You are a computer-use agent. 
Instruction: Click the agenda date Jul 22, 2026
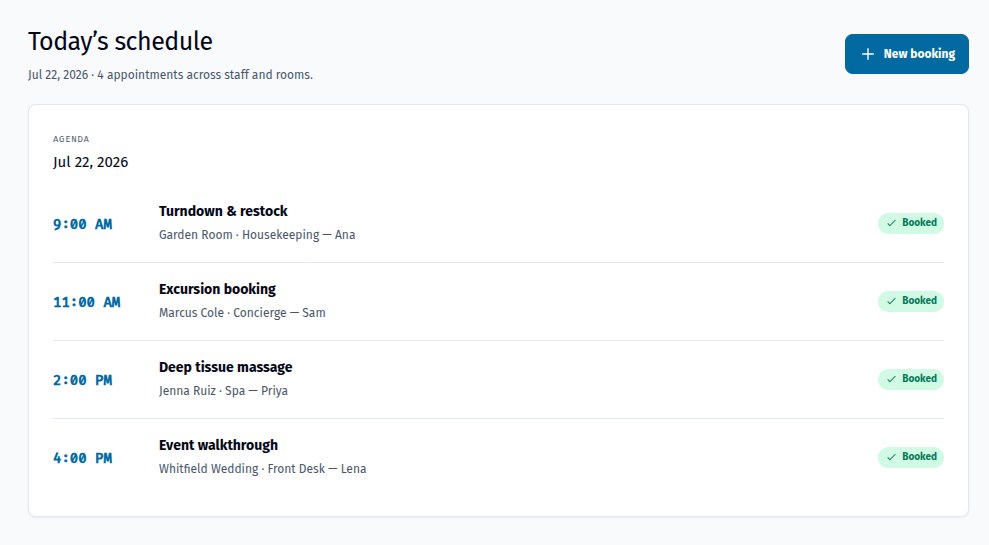point(91,163)
